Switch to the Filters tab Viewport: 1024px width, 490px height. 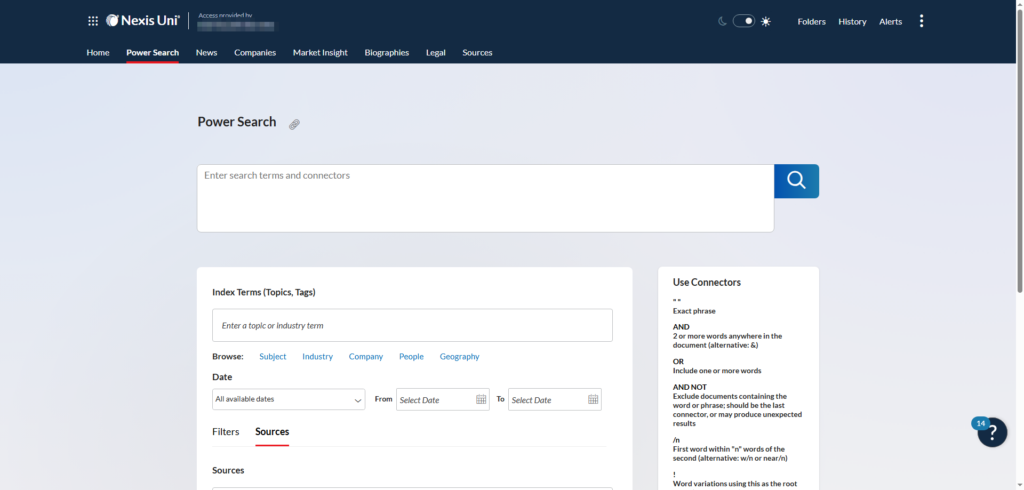pyautogui.click(x=226, y=432)
